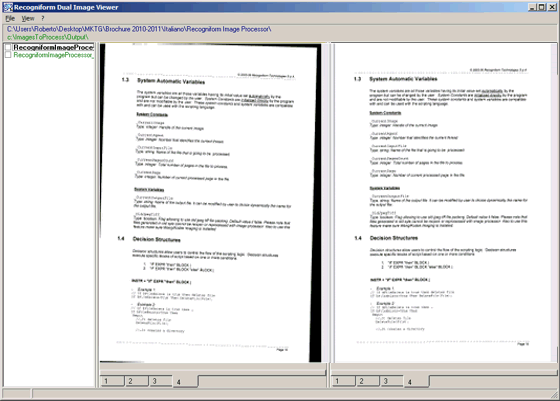Click the blue source folder path text
560x401 pixels.
(139, 29)
